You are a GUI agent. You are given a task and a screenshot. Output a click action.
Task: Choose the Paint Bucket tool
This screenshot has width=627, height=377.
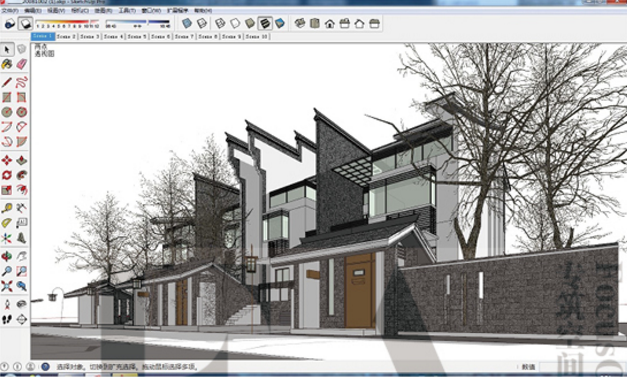[x=7, y=64]
